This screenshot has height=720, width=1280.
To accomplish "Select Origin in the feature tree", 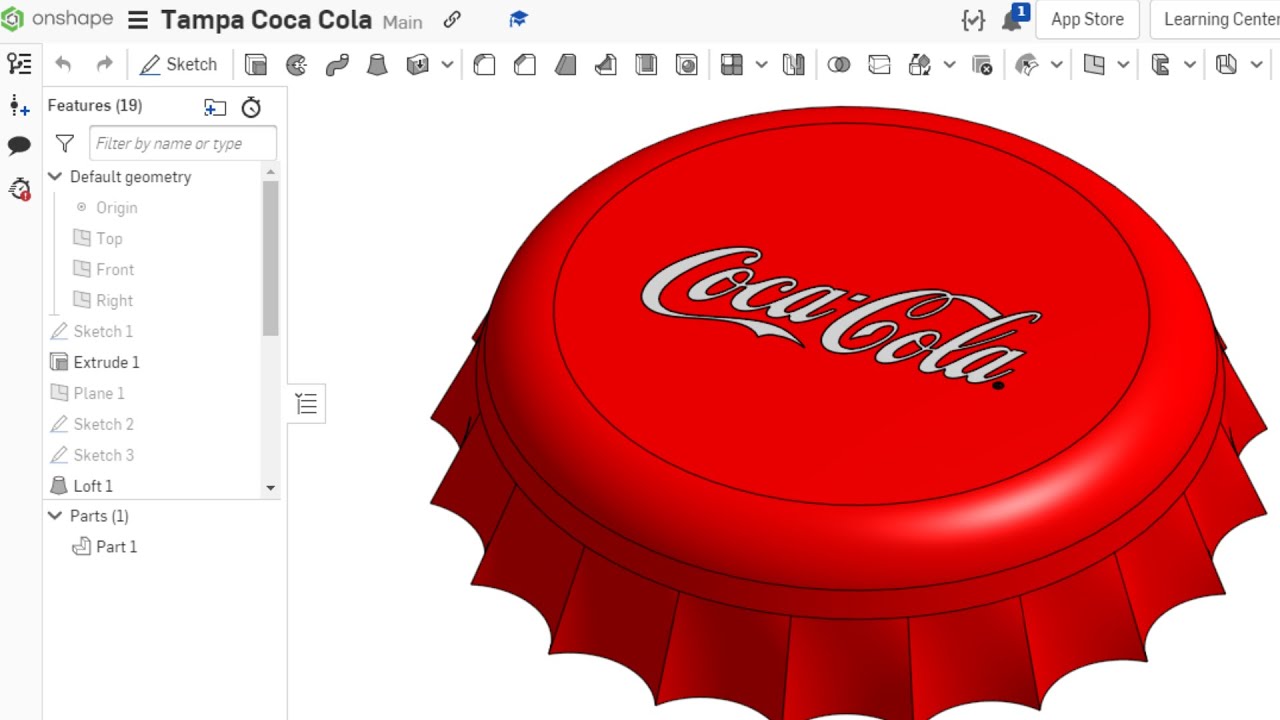I will (117, 208).
